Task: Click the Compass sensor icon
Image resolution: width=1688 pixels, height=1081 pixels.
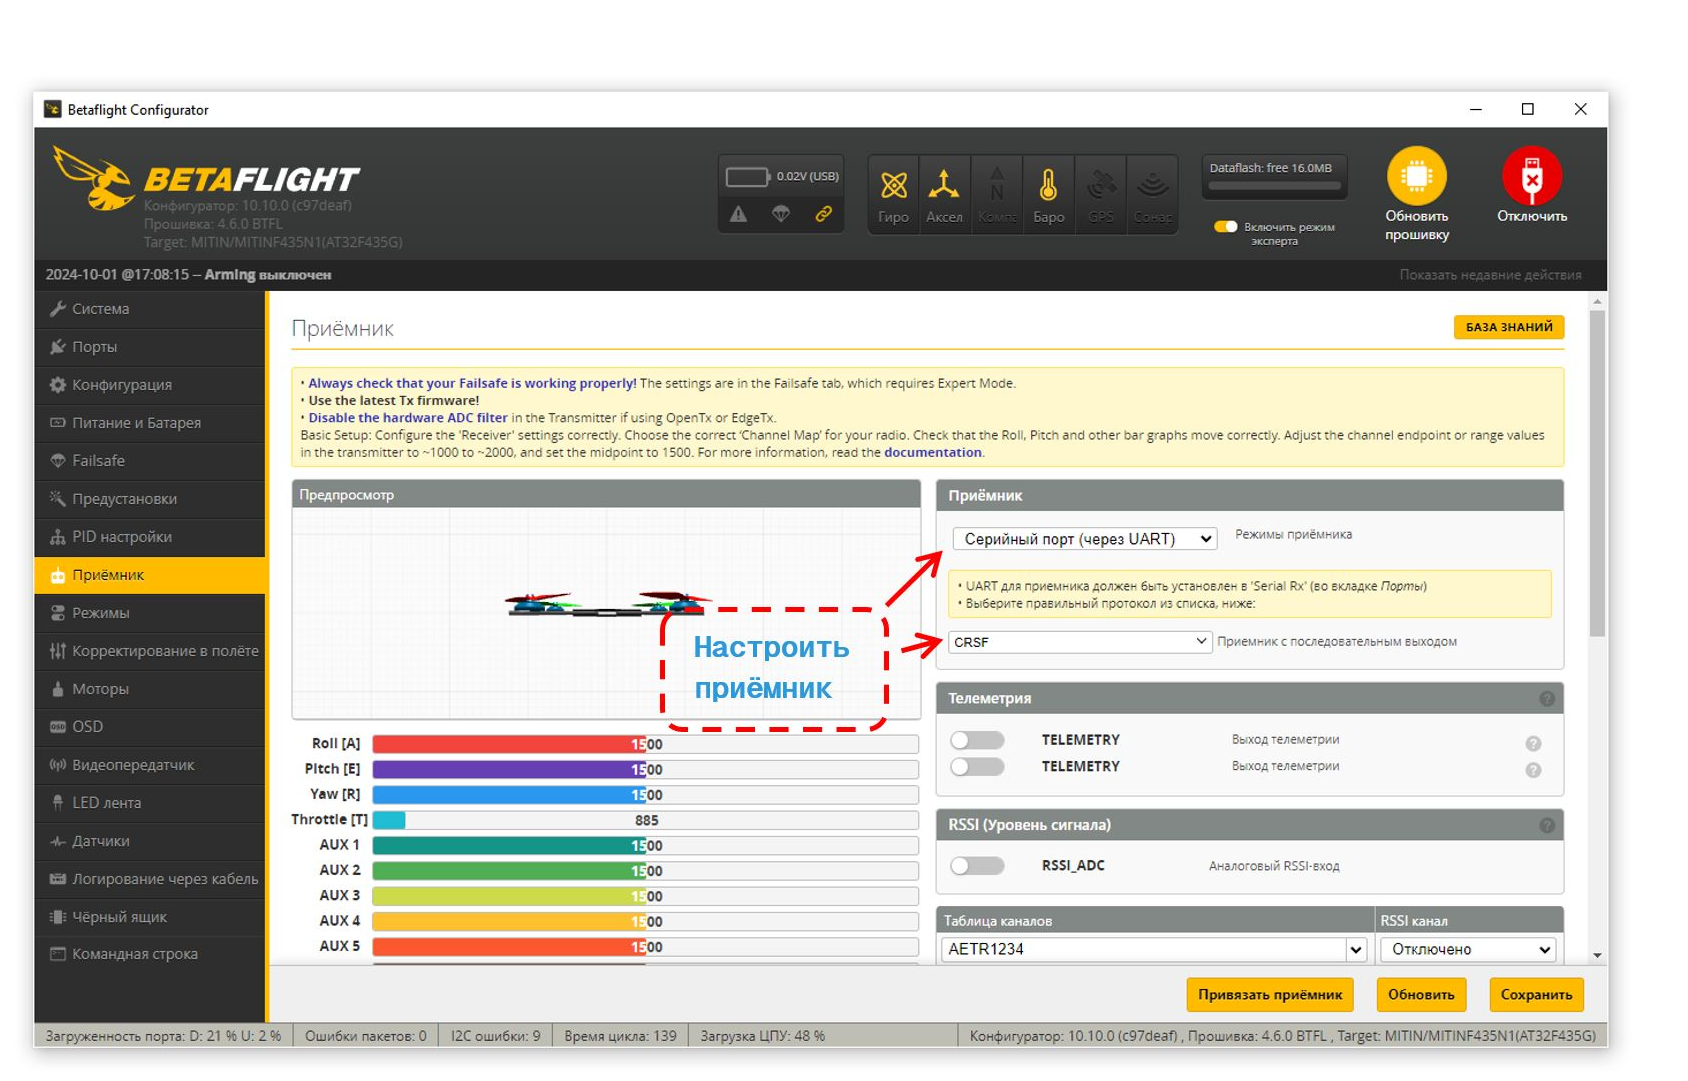Action: click(x=997, y=186)
